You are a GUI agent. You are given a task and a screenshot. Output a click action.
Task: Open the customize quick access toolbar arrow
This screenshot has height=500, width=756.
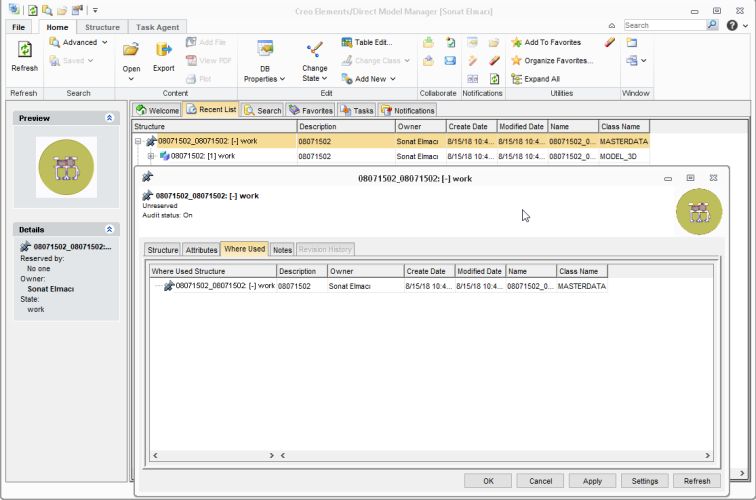point(95,10)
